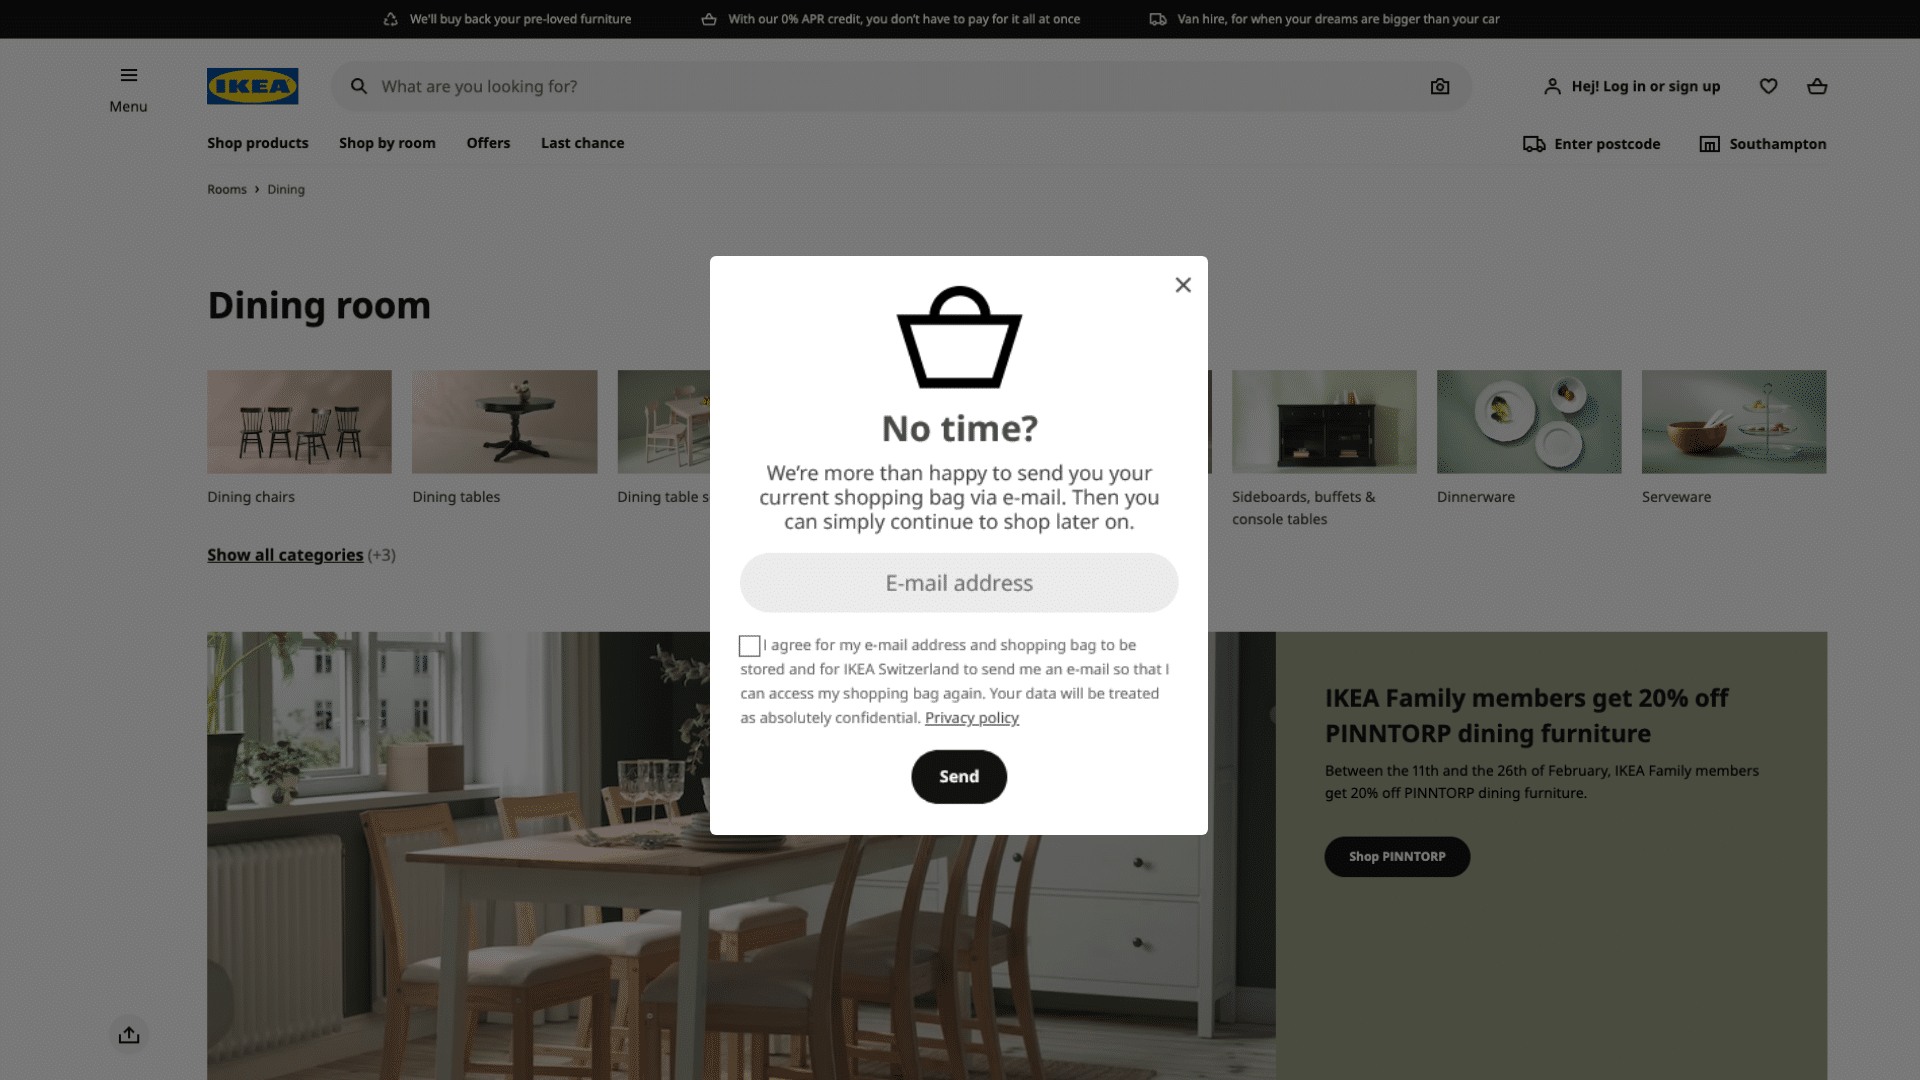The width and height of the screenshot is (1920, 1080).
Task: Open the shopping basket icon
Action: [x=1817, y=87]
